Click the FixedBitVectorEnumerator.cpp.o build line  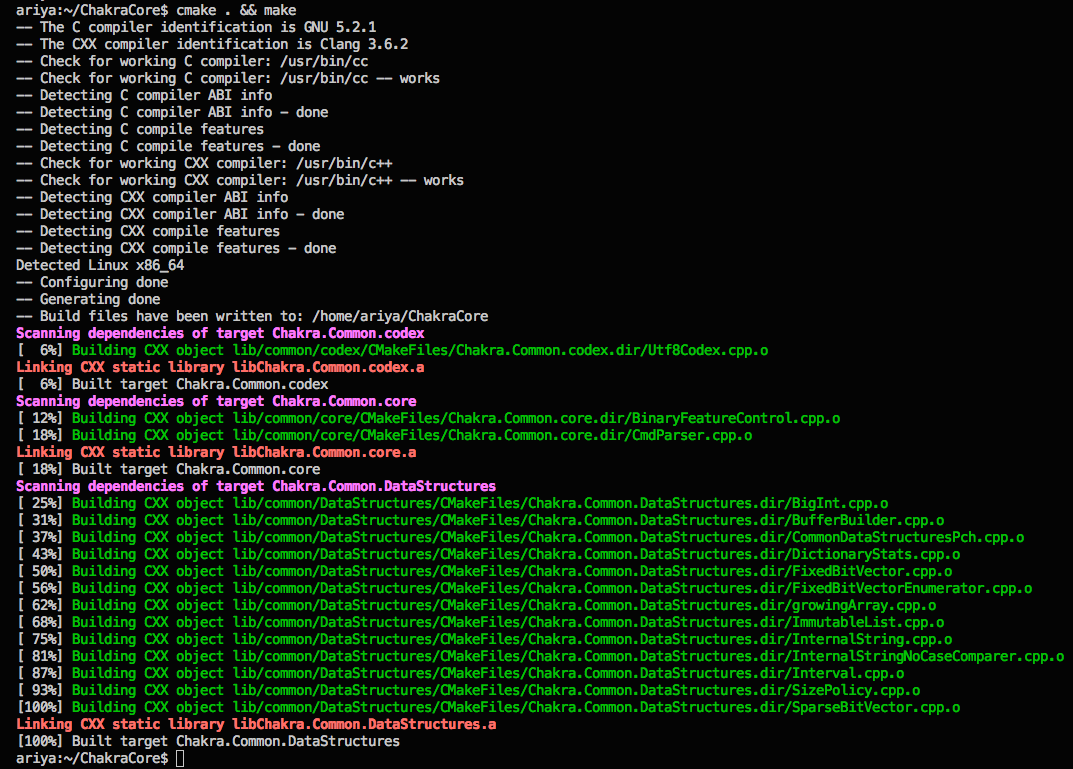click(524, 588)
